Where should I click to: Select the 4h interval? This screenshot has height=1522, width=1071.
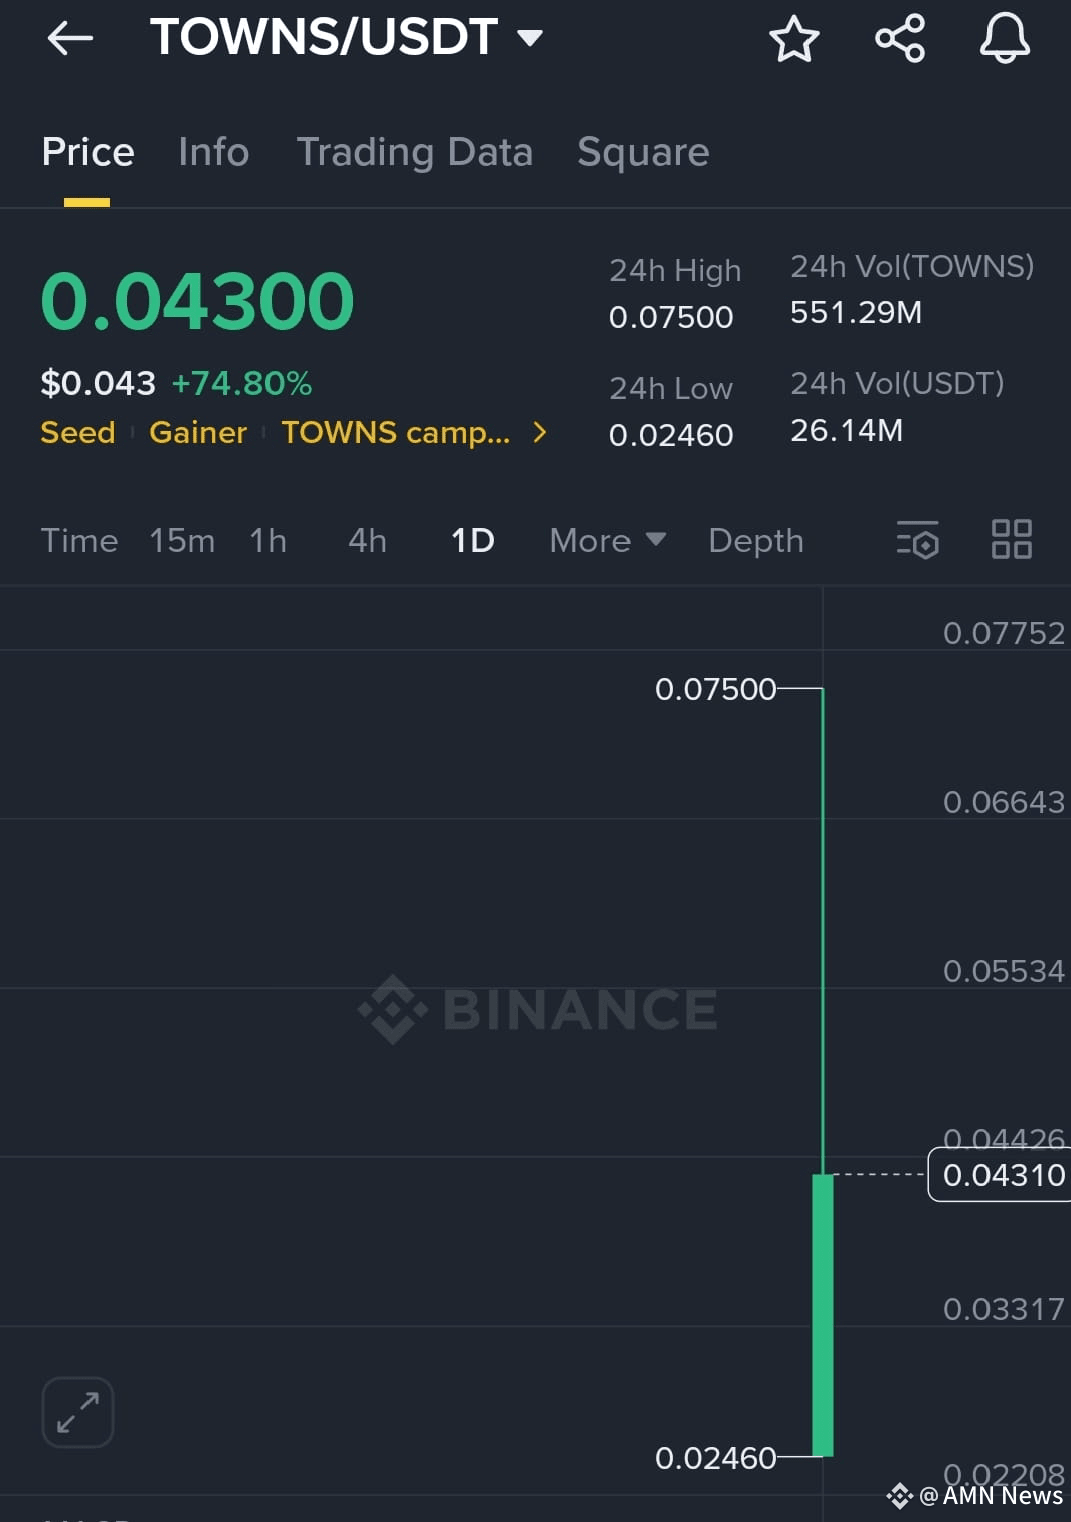(367, 540)
